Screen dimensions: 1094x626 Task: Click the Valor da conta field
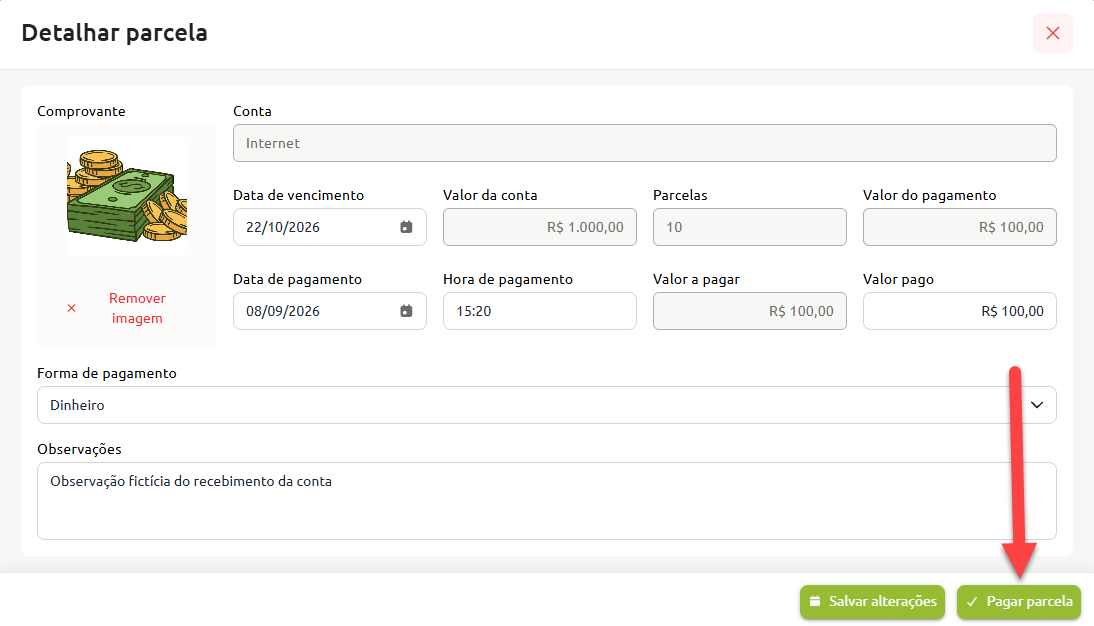click(539, 227)
